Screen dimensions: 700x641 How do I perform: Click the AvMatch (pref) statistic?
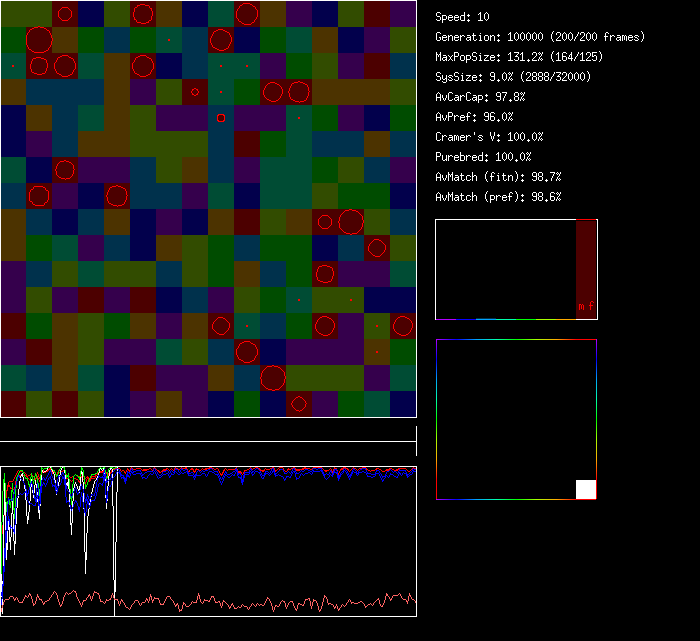(498, 197)
